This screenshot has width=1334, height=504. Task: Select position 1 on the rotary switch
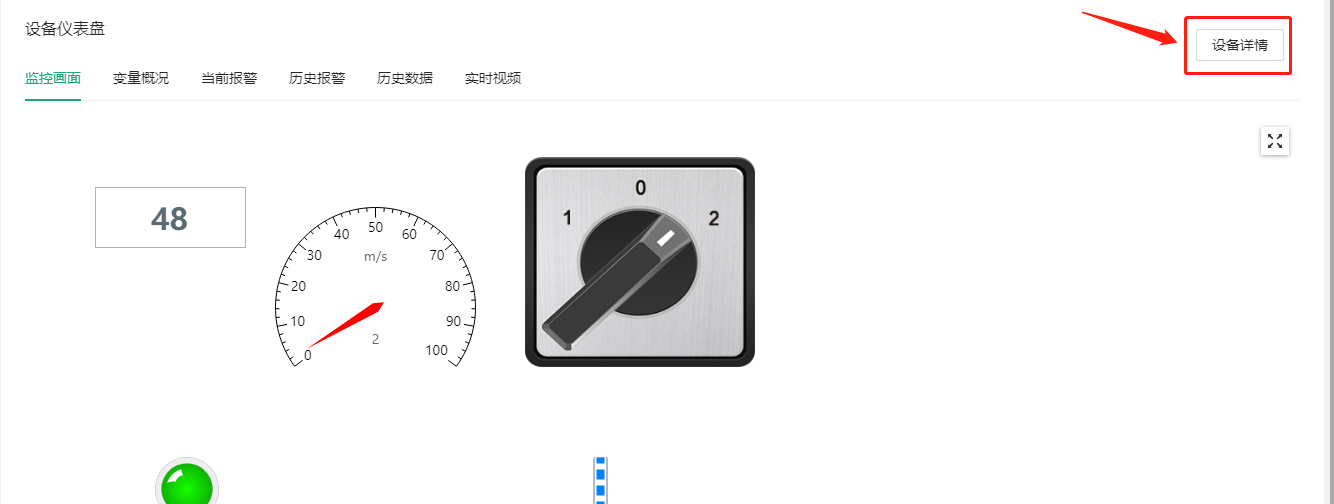click(567, 217)
